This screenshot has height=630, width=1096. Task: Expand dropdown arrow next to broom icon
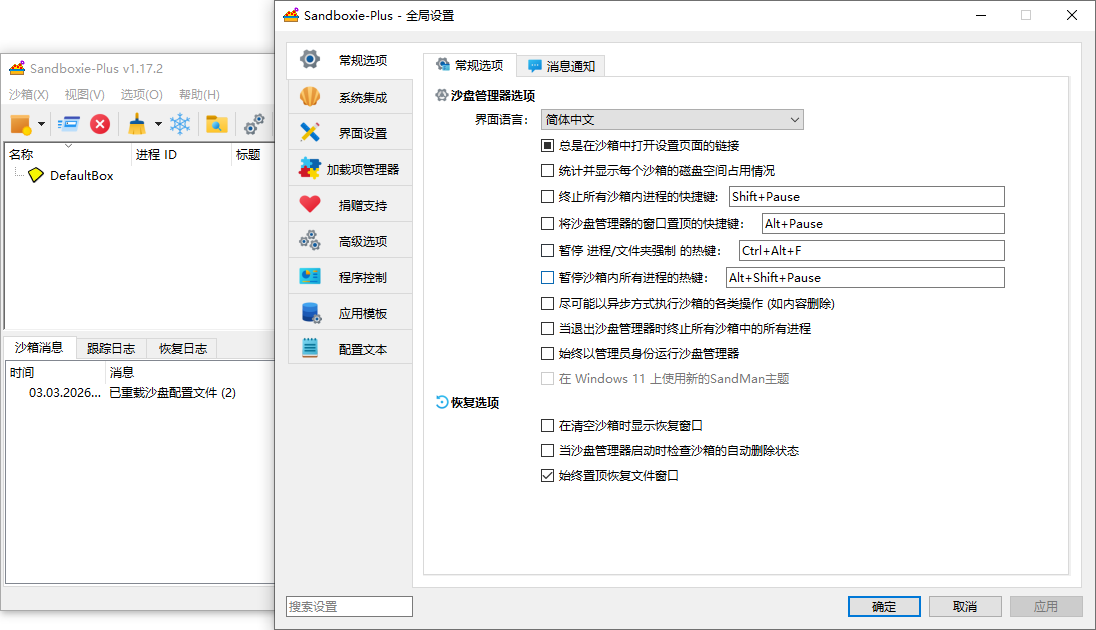click(158, 125)
